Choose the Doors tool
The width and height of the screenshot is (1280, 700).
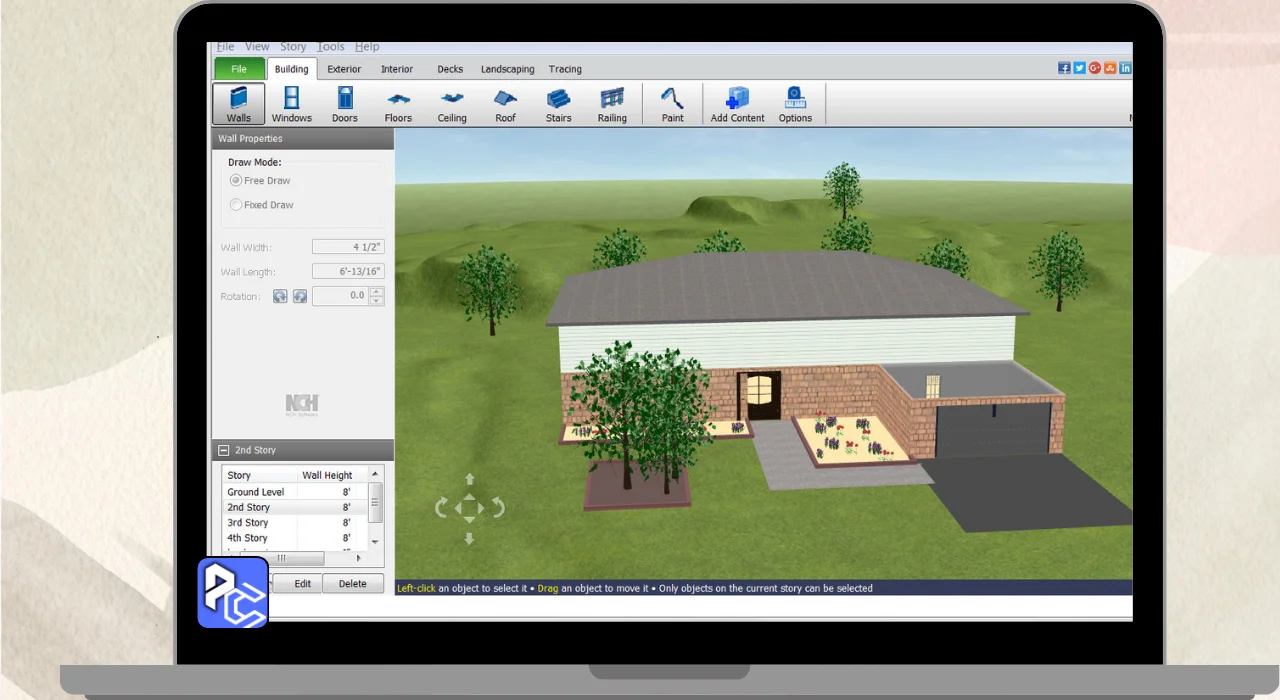[x=345, y=104]
